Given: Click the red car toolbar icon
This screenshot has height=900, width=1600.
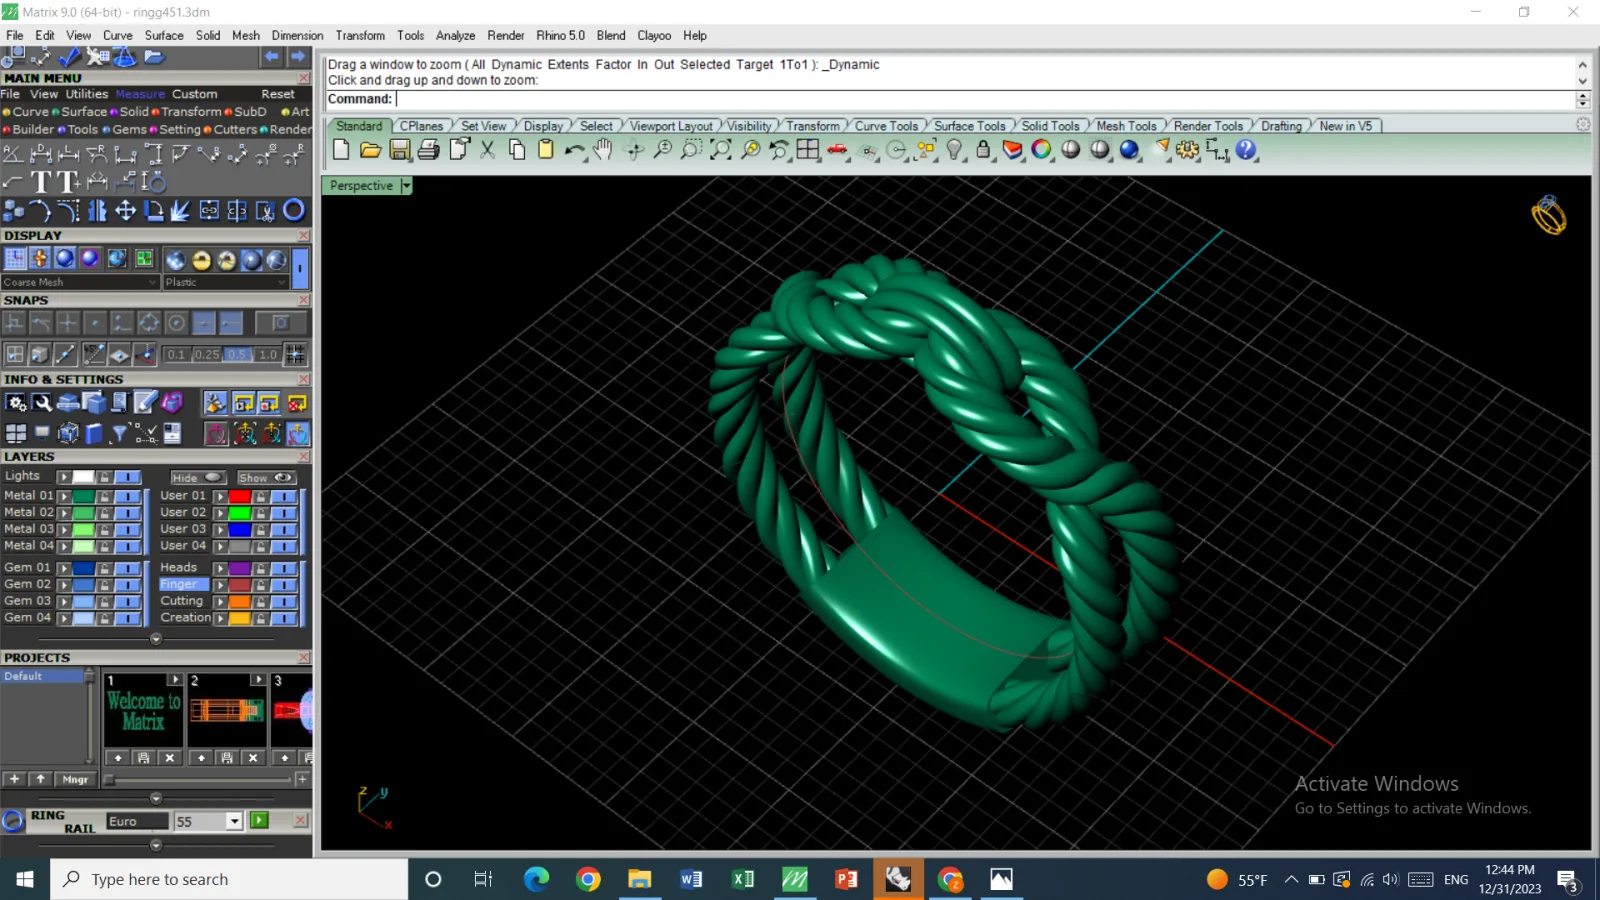Looking at the screenshot, I should pos(838,150).
